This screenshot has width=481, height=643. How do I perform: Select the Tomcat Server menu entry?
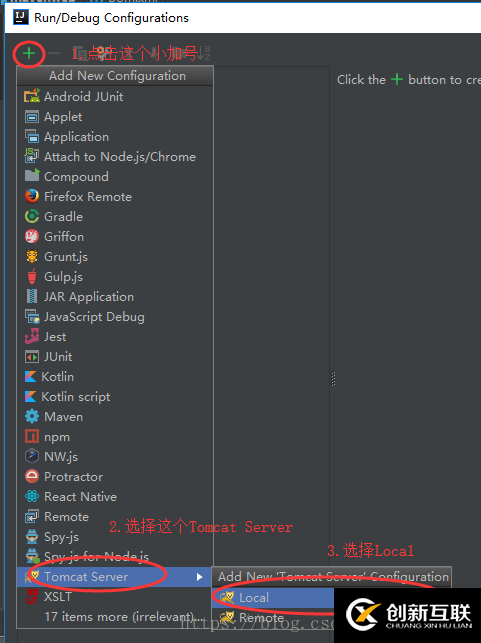coord(115,577)
